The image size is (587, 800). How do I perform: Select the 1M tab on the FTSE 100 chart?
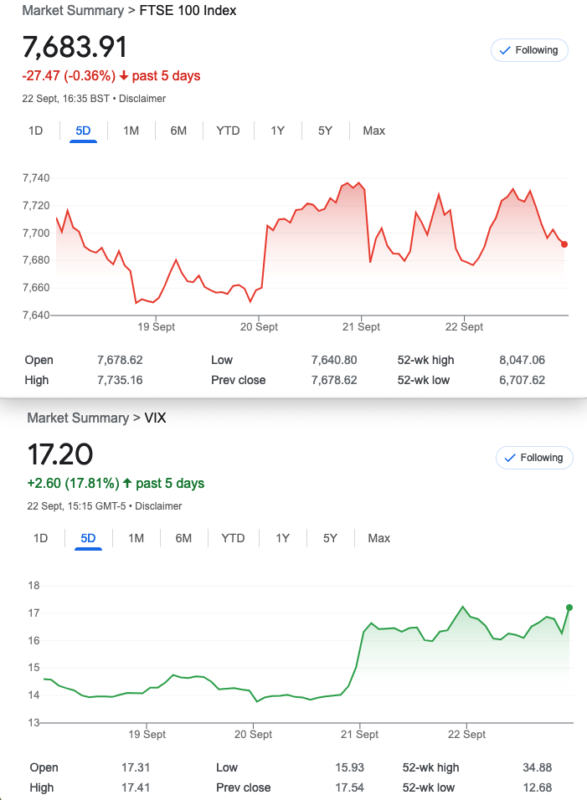(x=131, y=131)
